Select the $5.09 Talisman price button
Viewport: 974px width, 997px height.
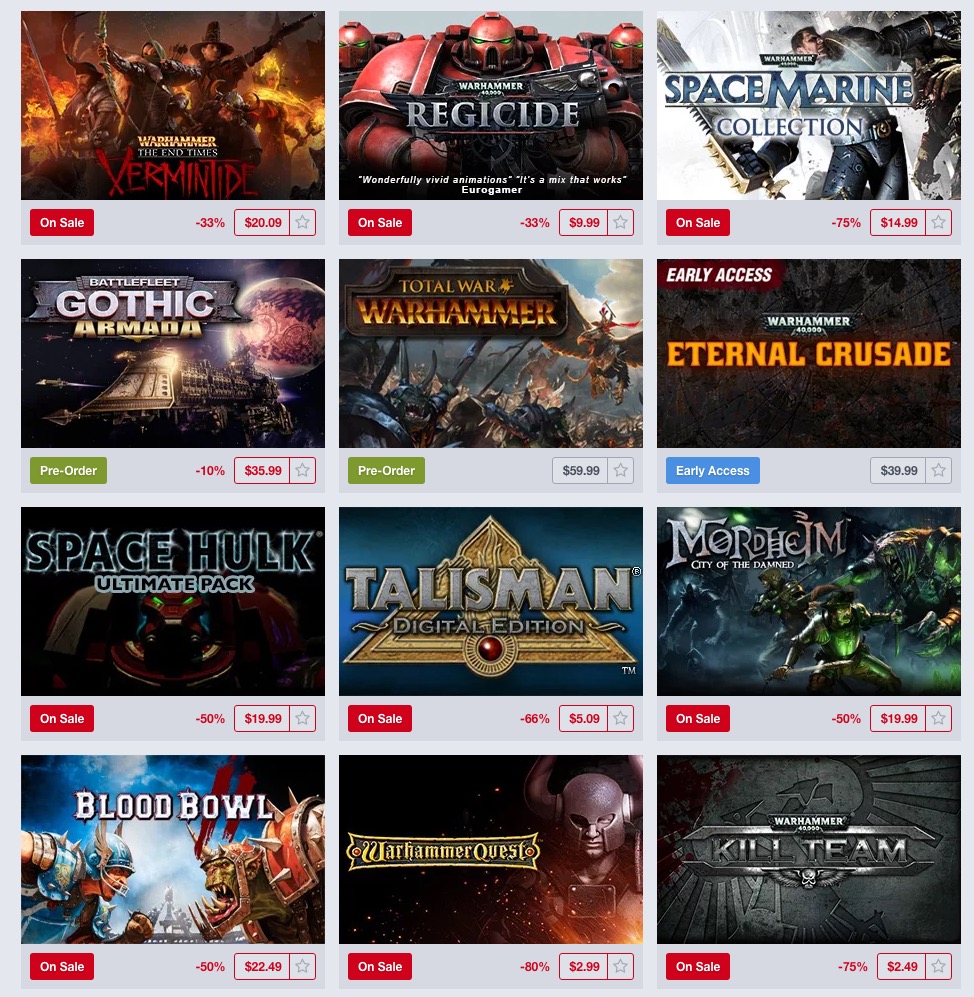tap(584, 719)
